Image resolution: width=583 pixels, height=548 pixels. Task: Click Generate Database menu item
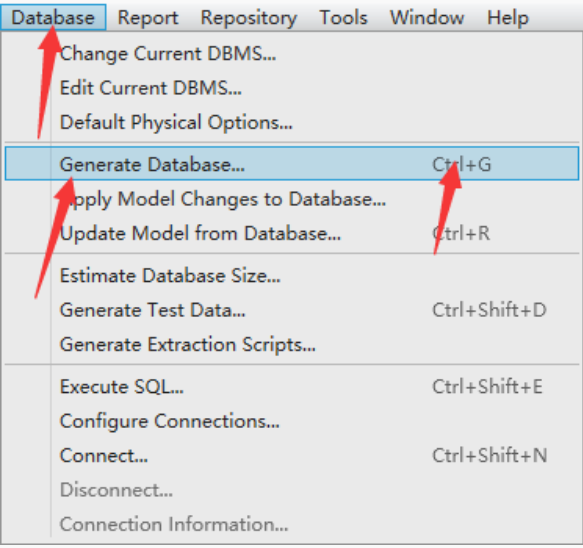coord(292,164)
